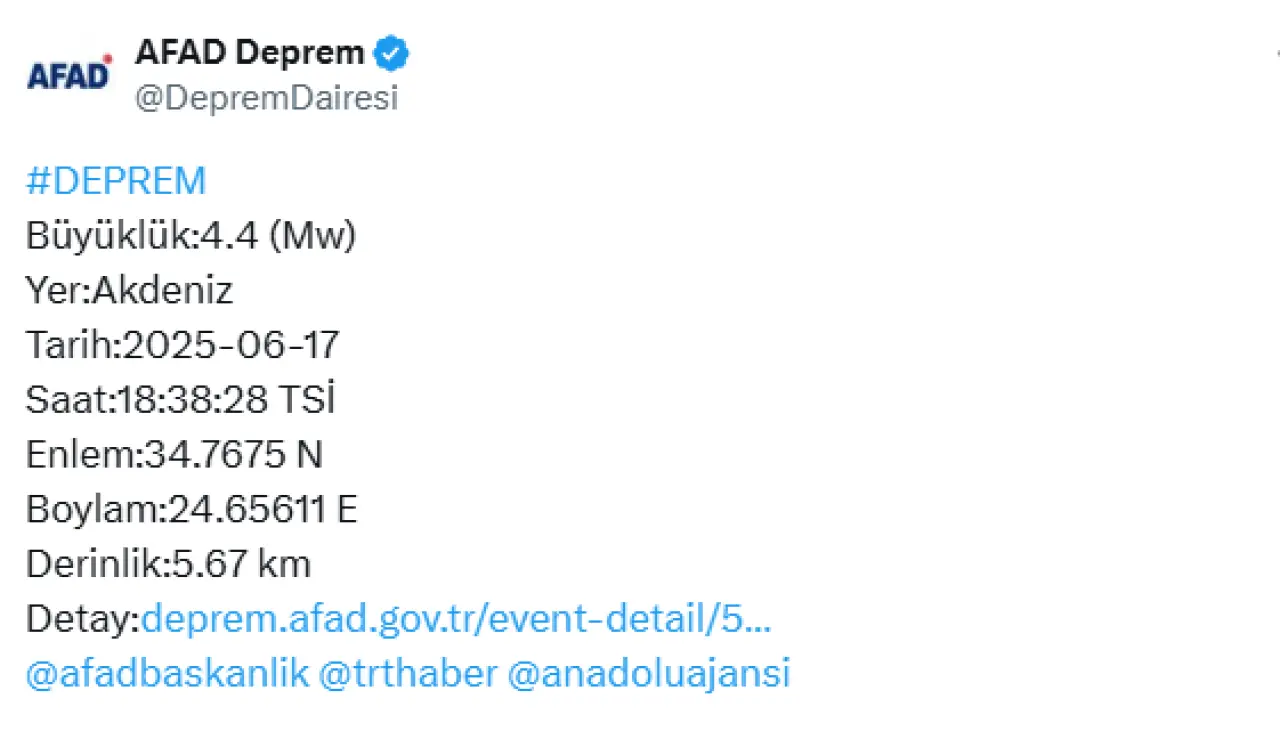Open the @DepremDairesi handle
This screenshot has height=739, width=1280.
point(266,98)
